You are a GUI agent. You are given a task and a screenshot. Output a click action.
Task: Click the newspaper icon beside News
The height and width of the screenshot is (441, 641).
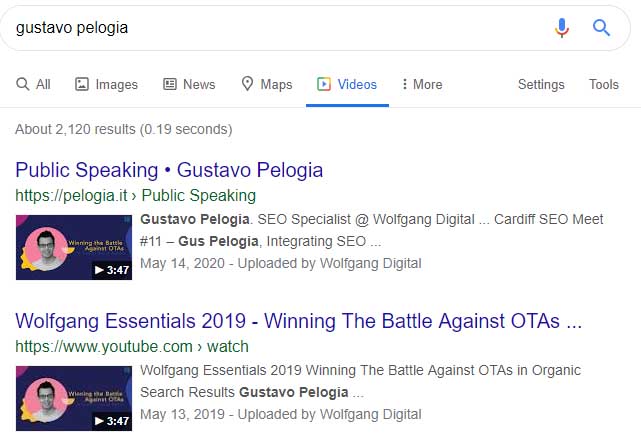(x=170, y=84)
